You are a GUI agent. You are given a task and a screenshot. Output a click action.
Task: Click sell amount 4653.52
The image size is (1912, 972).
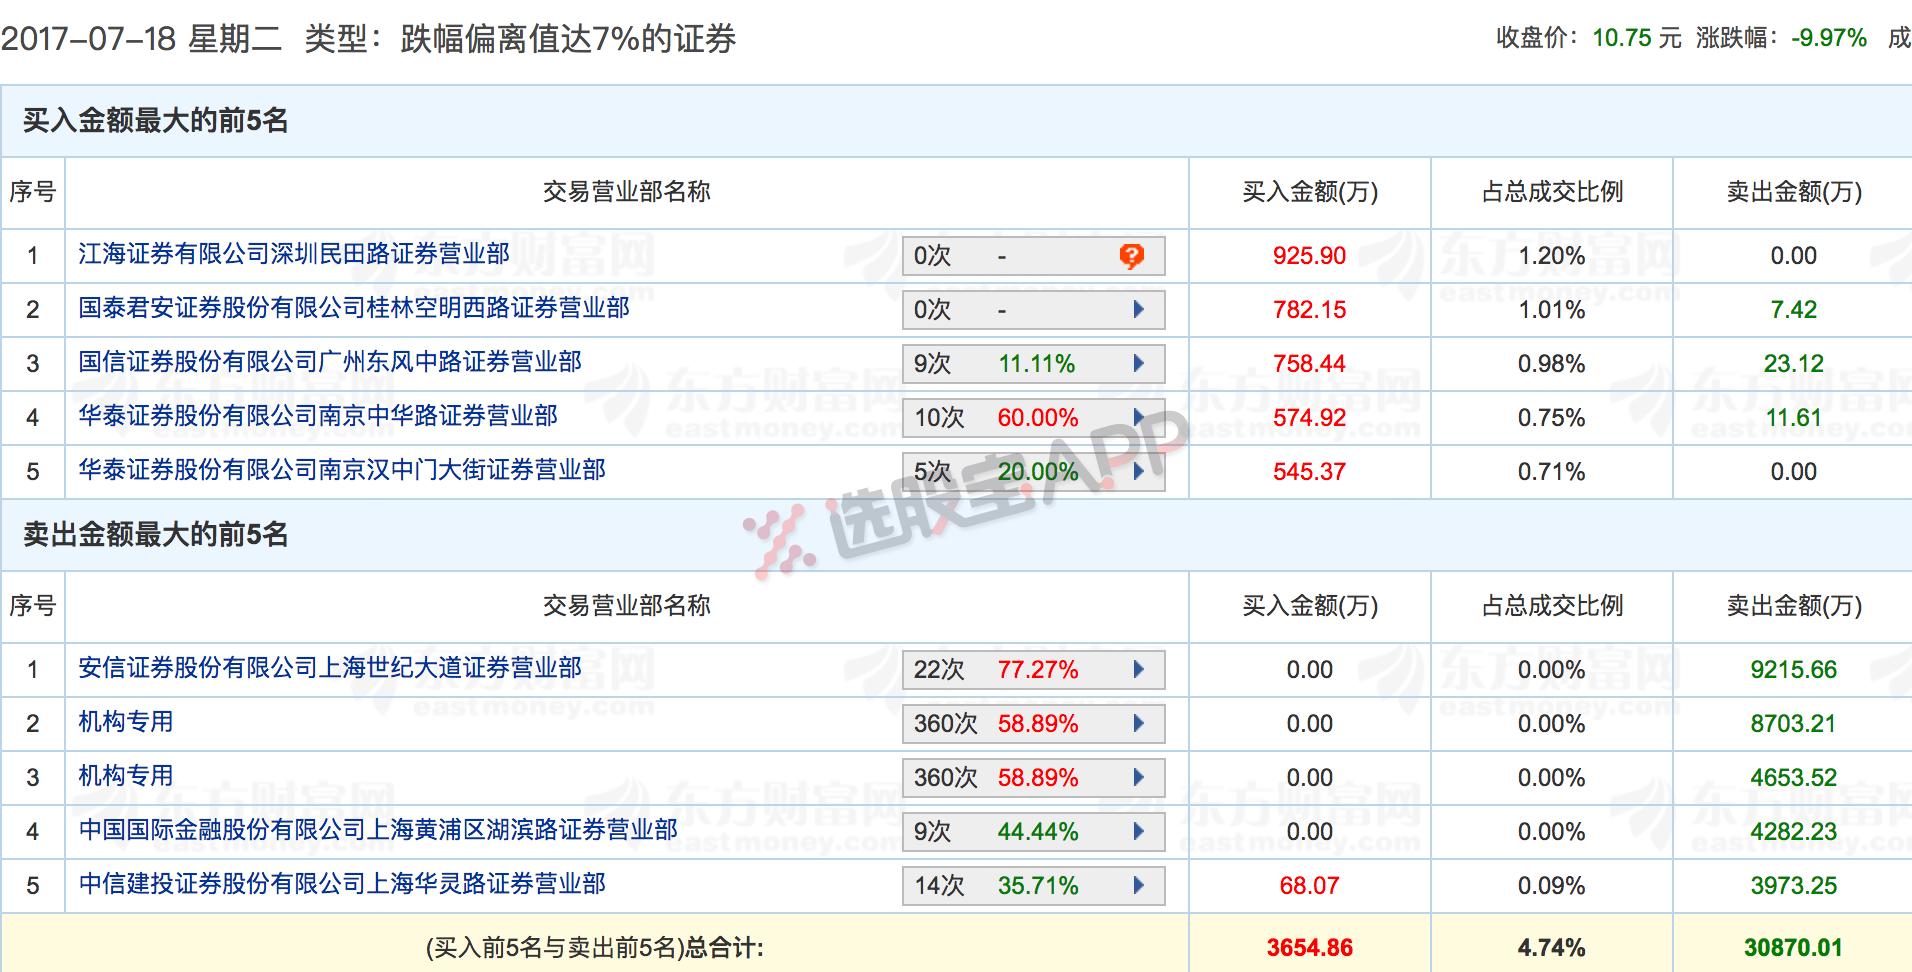pyautogui.click(x=1793, y=778)
